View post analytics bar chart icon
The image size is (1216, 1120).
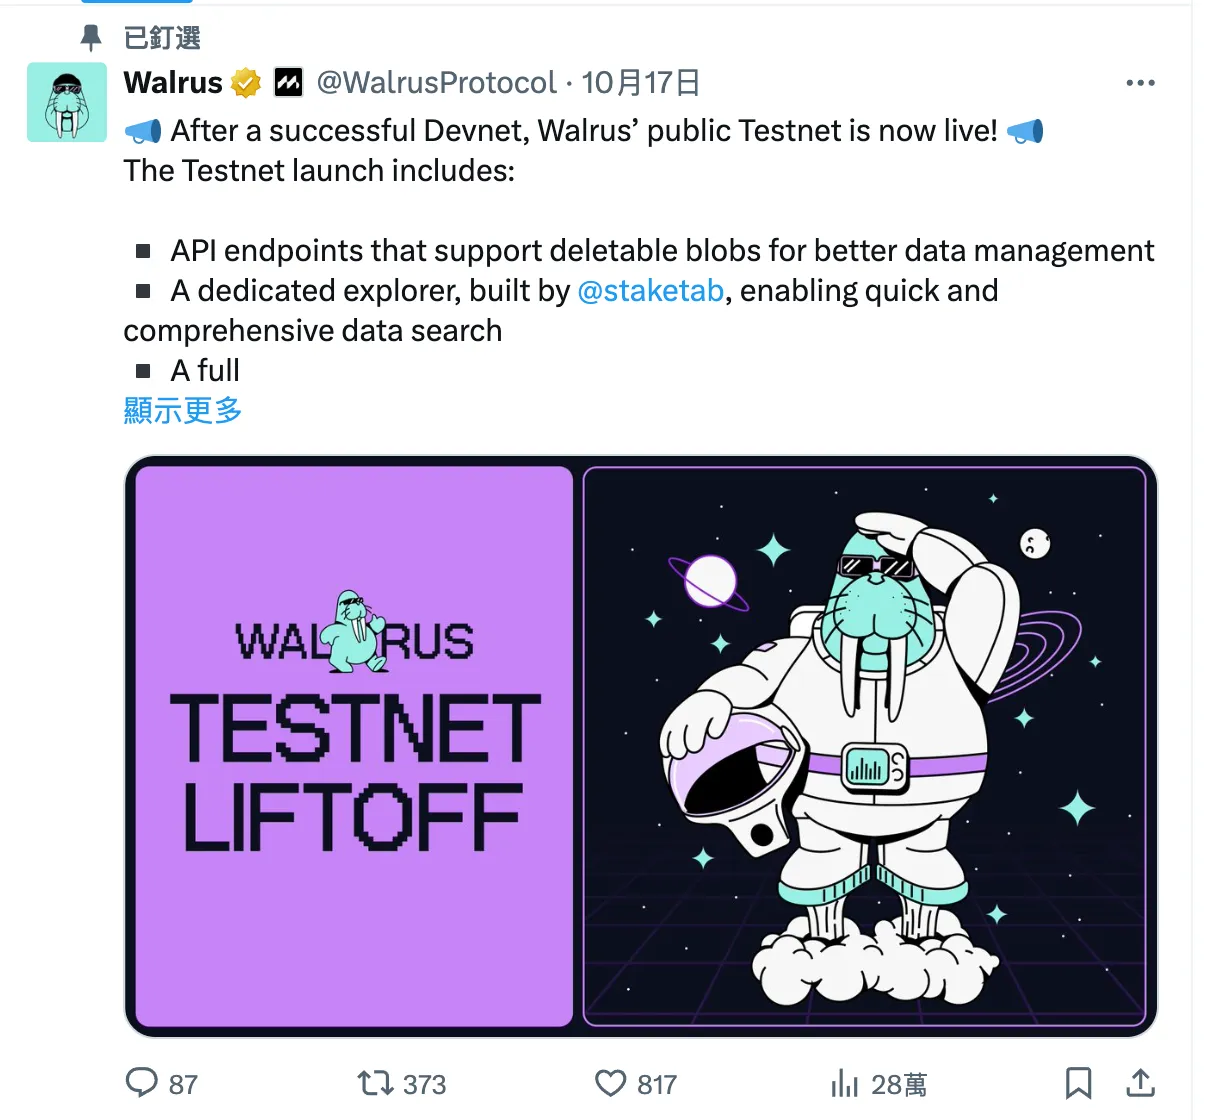point(845,1083)
